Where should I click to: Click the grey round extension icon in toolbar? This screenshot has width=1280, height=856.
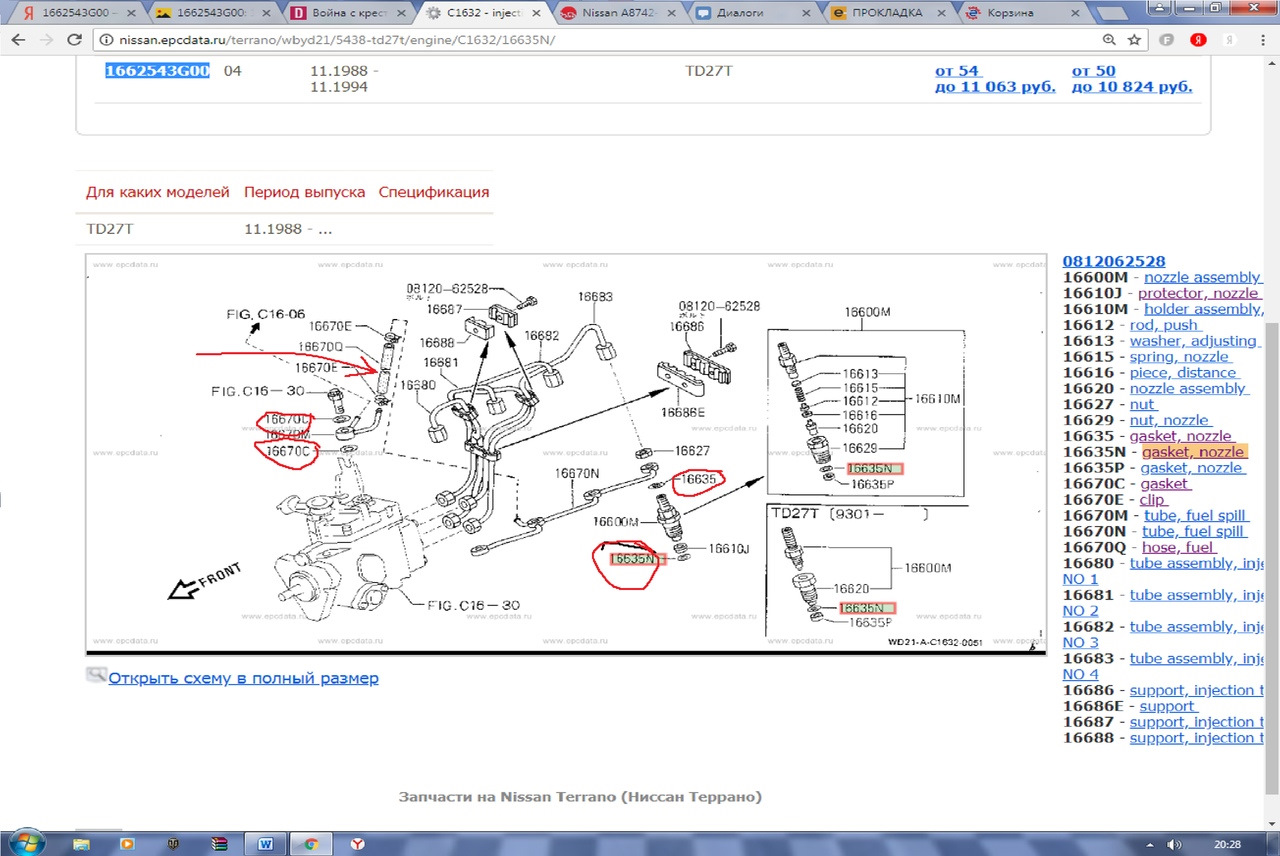1167,40
